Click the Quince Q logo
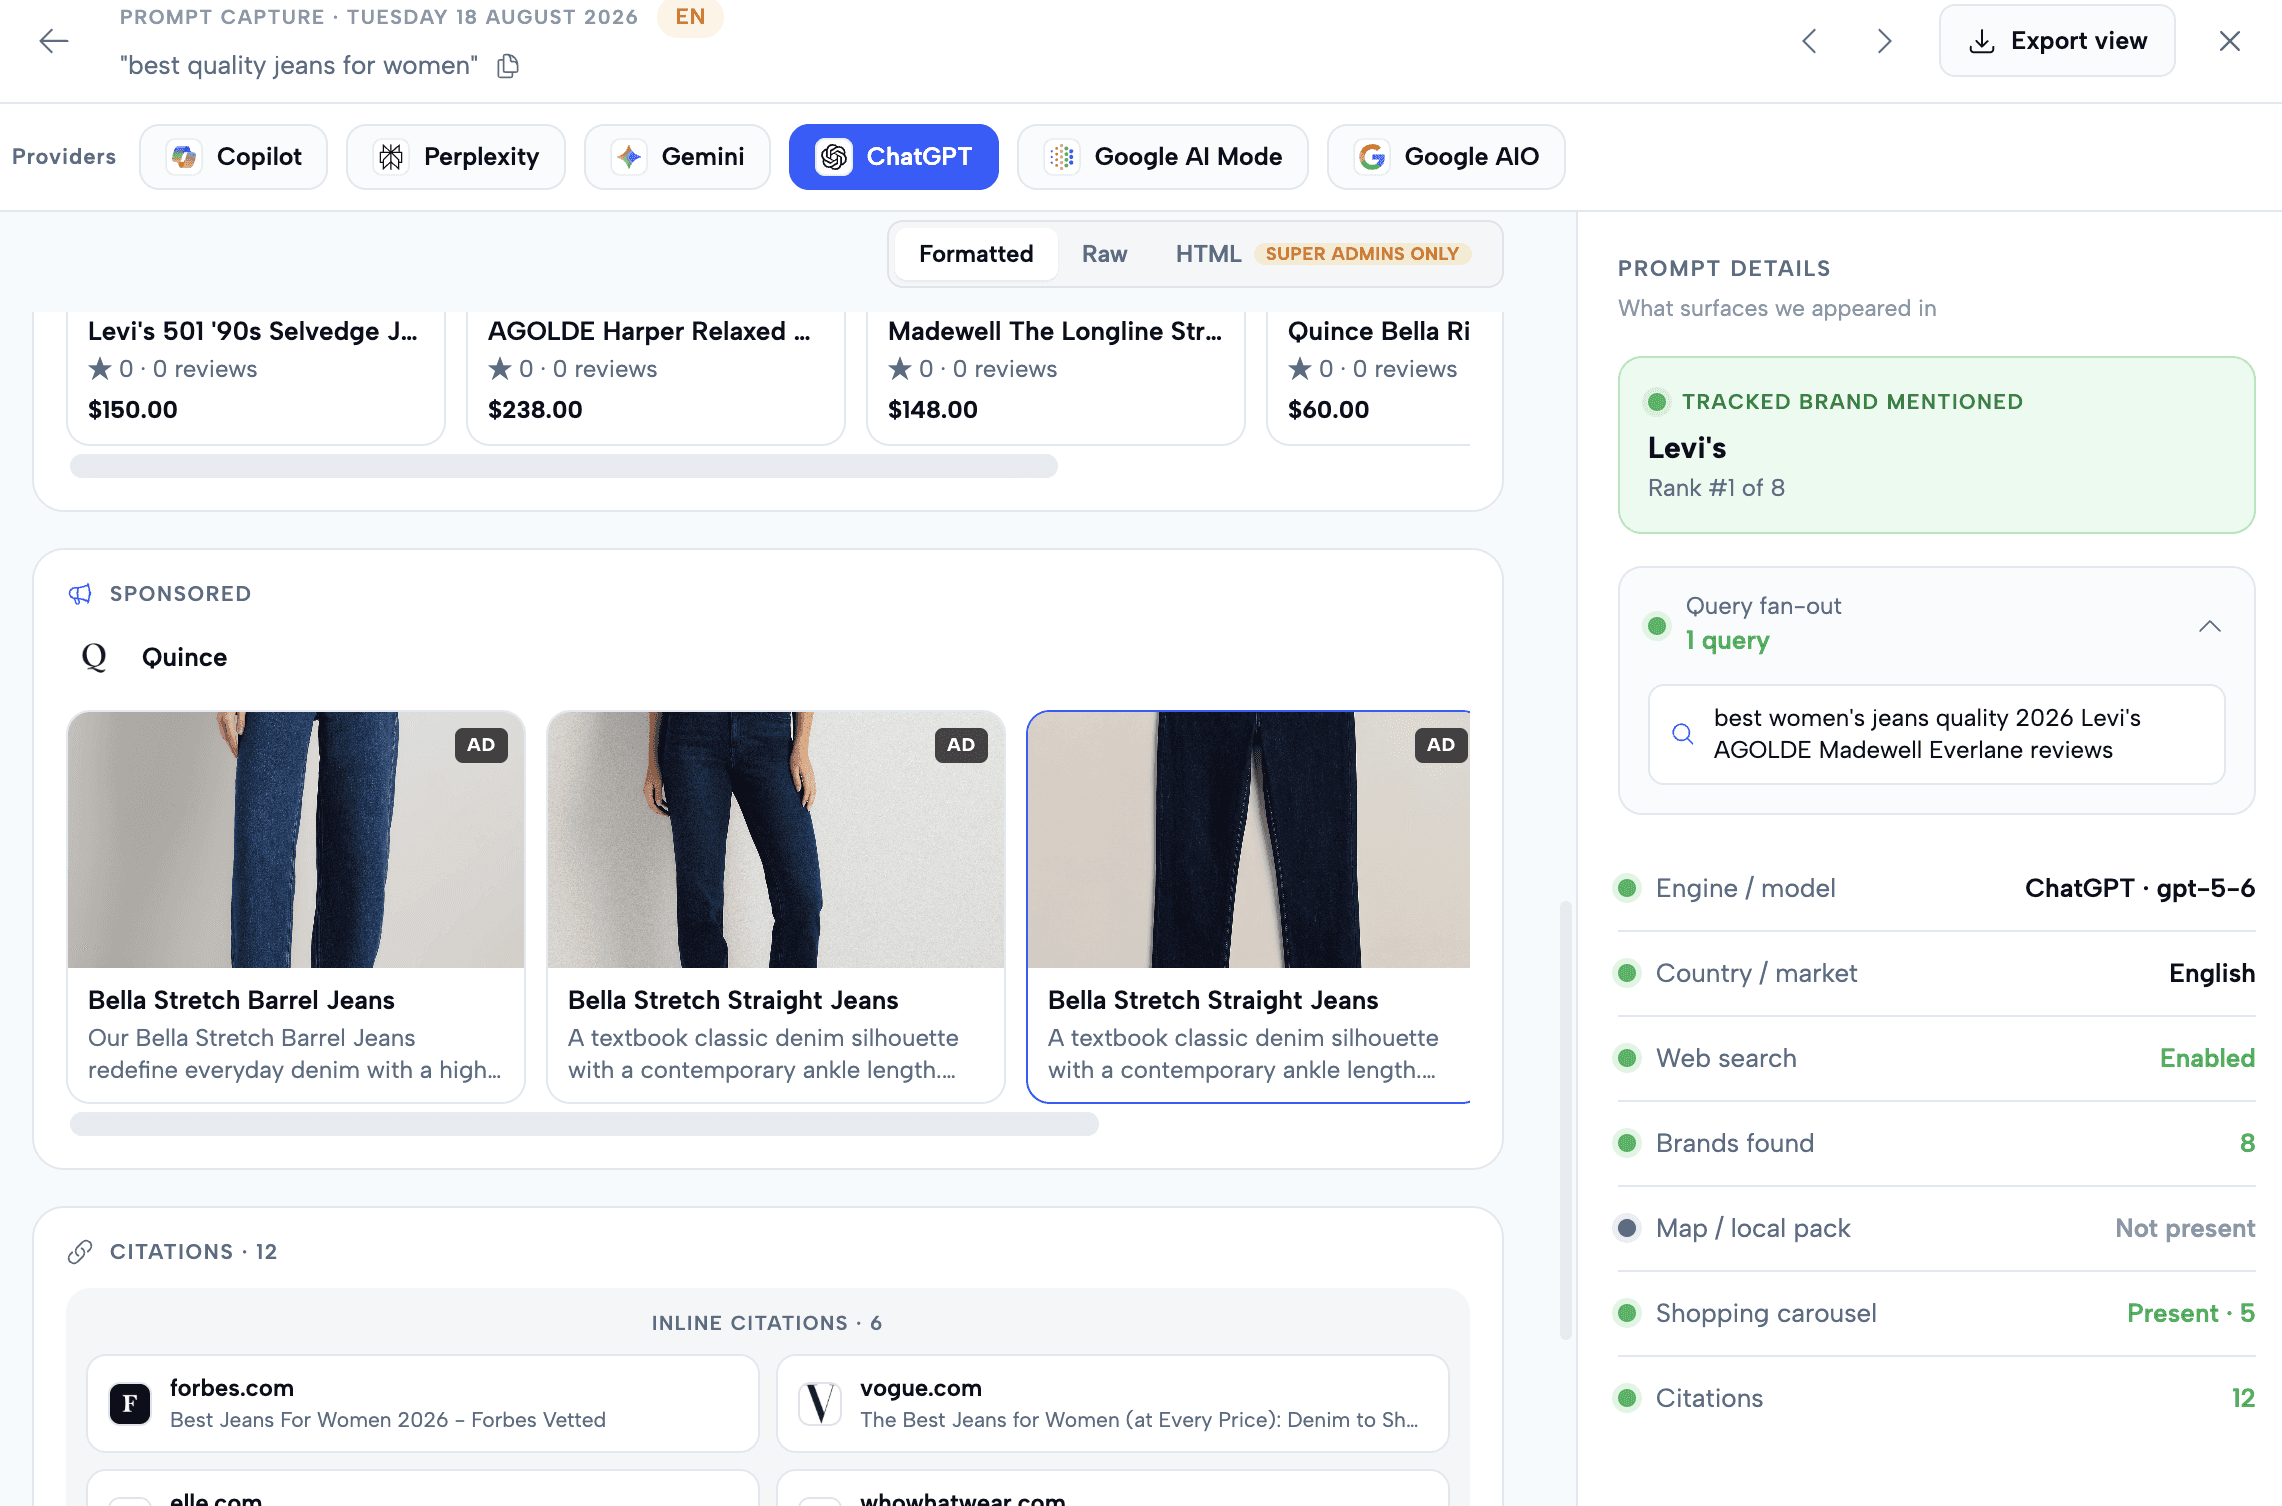2282x1506 pixels. coord(94,657)
